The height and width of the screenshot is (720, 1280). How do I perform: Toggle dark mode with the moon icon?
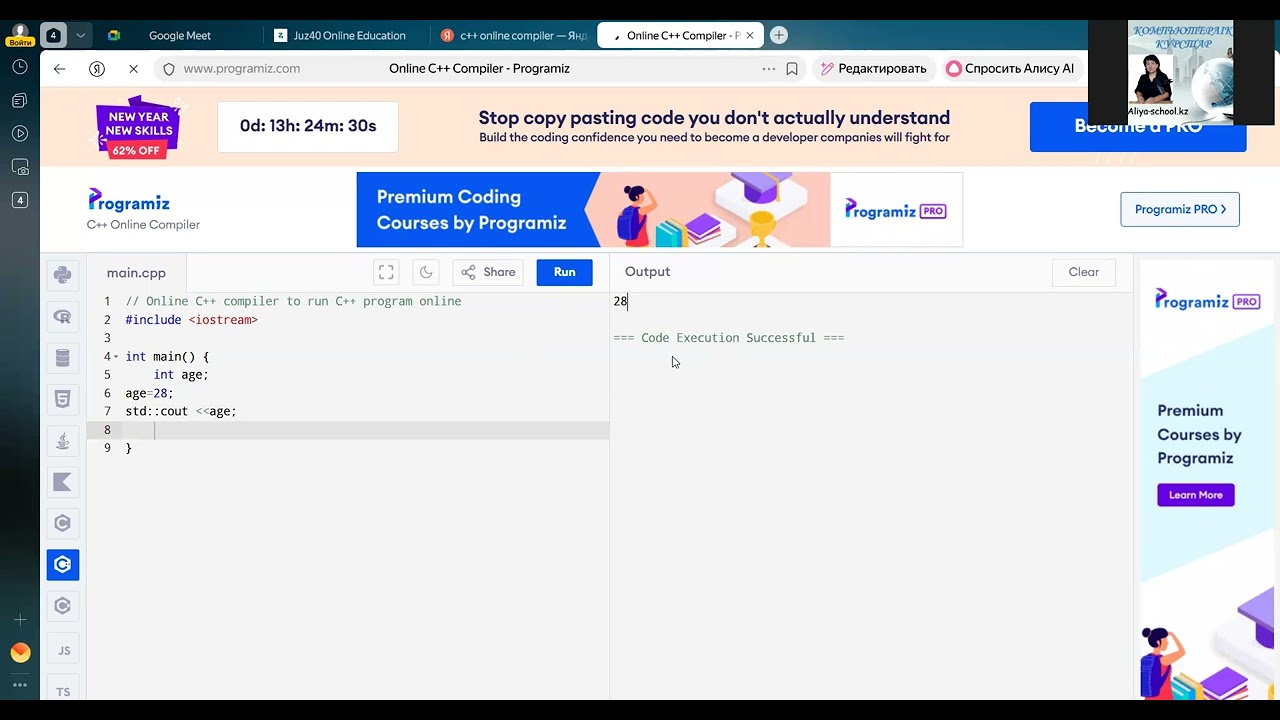click(426, 272)
